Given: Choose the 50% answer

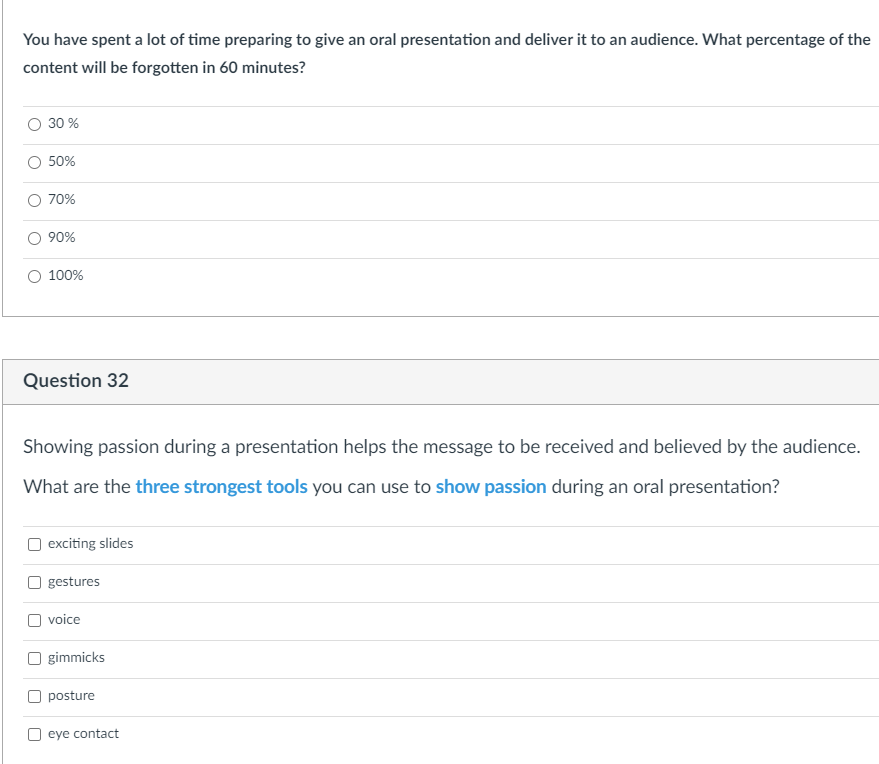Looking at the screenshot, I should point(35,162).
